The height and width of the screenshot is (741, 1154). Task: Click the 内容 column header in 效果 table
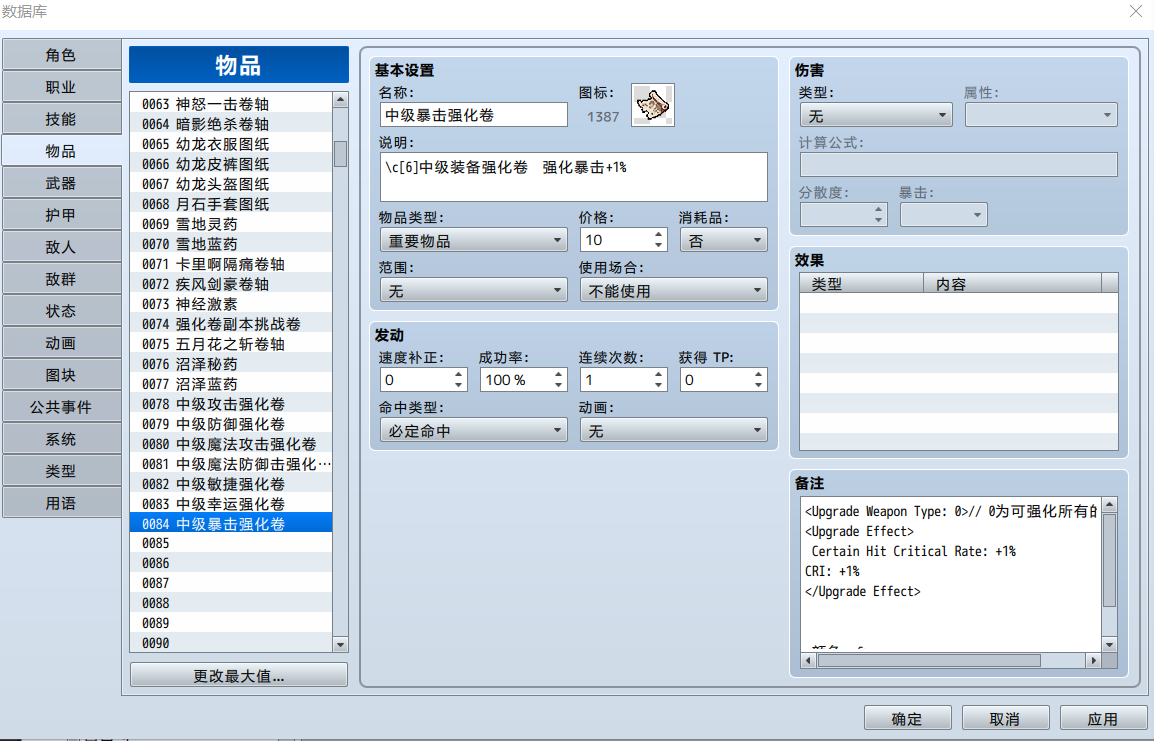pos(1013,283)
